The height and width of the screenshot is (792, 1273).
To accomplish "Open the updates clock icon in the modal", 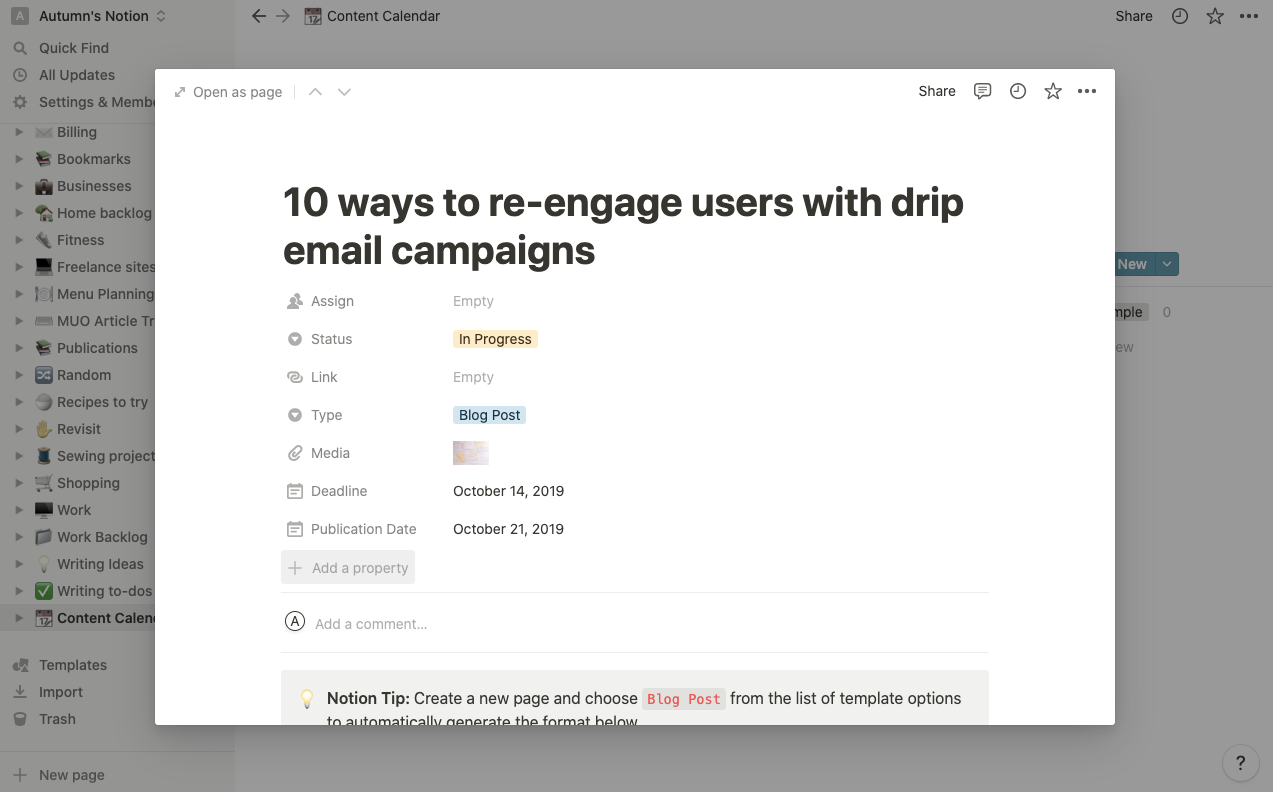I will click(x=1018, y=91).
